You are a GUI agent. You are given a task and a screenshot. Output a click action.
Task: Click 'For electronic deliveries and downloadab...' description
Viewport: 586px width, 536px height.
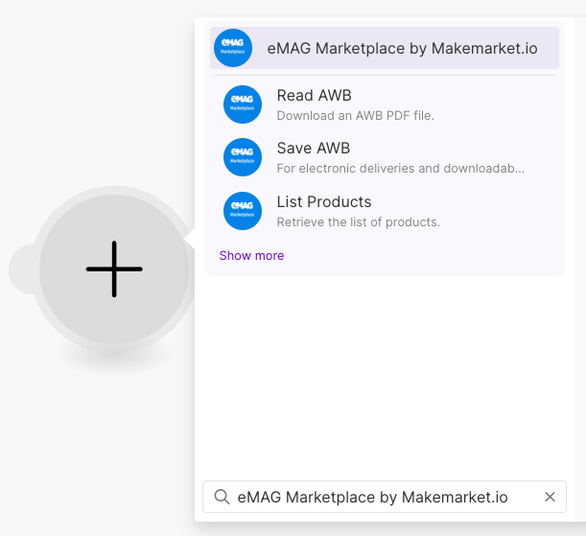401,169
